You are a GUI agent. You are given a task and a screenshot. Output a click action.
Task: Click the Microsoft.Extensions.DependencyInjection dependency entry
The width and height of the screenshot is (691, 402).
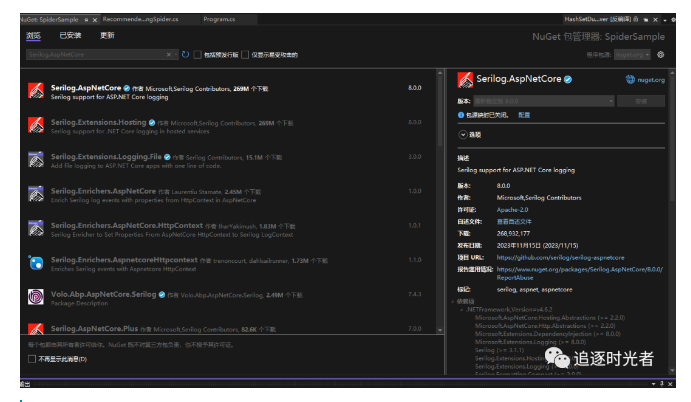click(547, 334)
